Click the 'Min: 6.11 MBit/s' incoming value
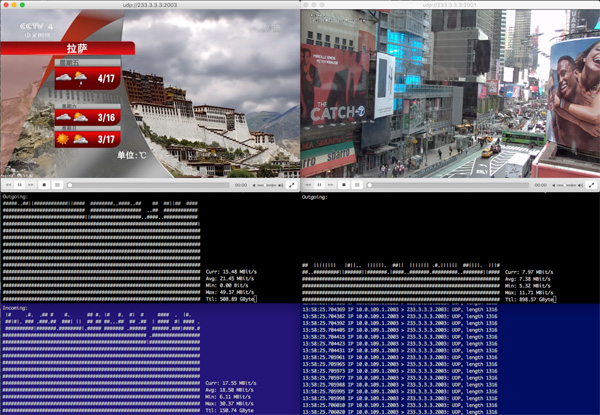This screenshot has height=415, width=600. [228, 397]
